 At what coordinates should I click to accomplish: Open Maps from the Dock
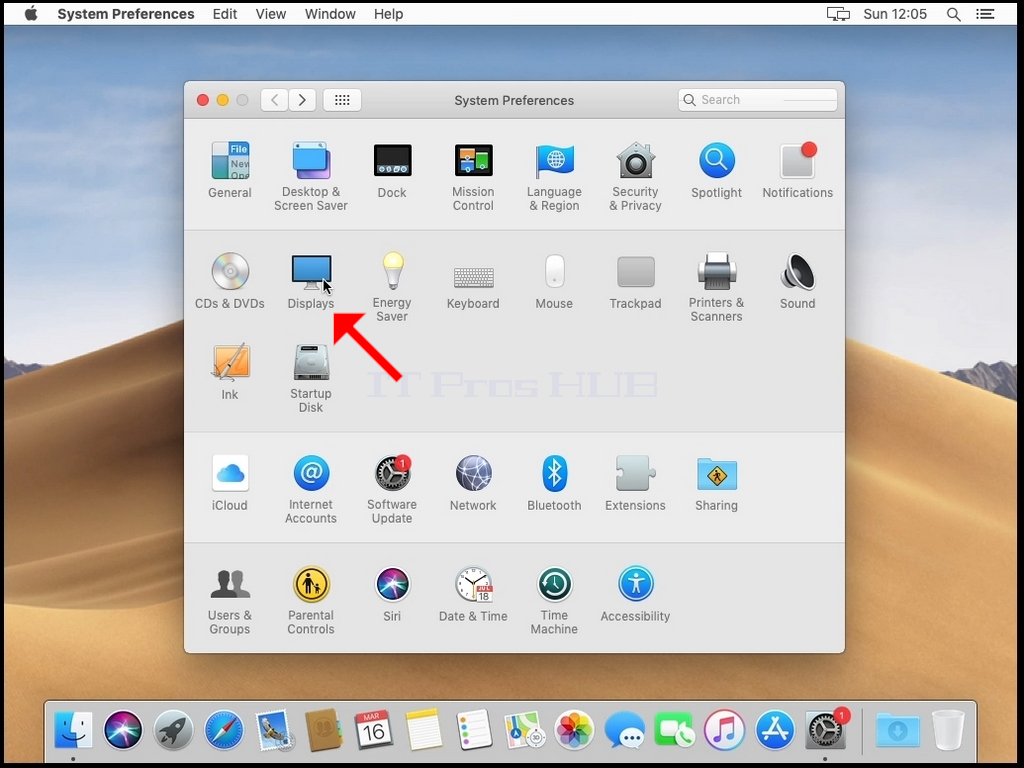pos(524,729)
